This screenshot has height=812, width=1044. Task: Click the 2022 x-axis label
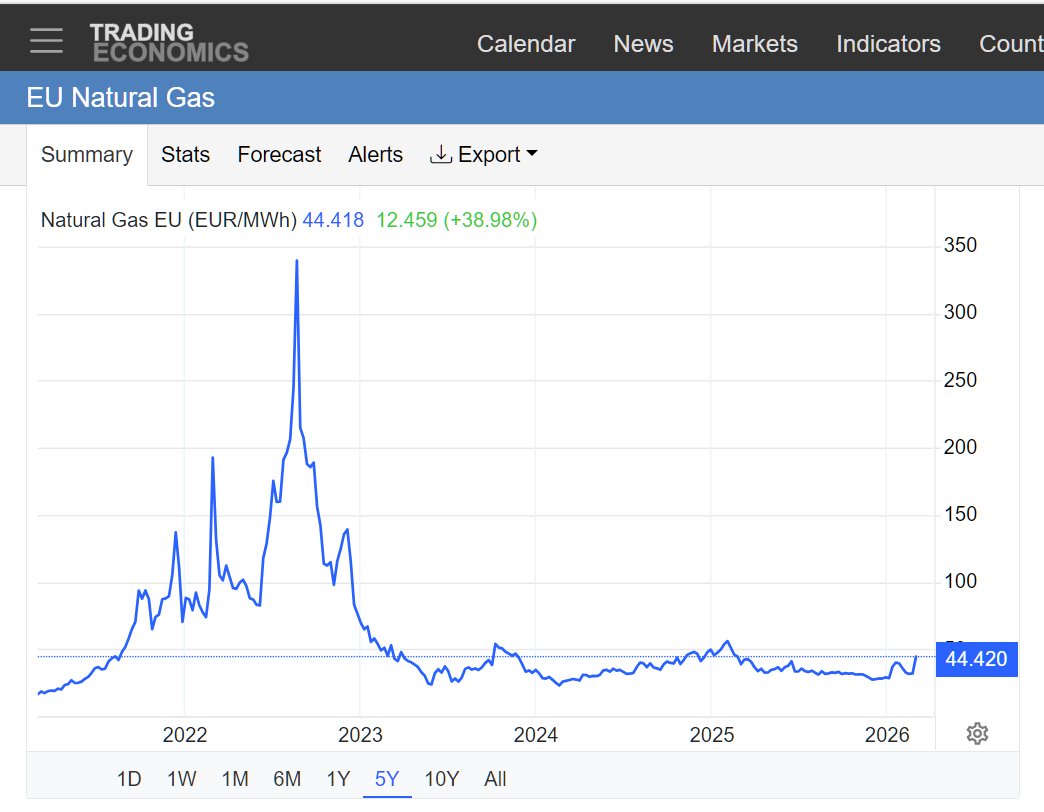(184, 734)
